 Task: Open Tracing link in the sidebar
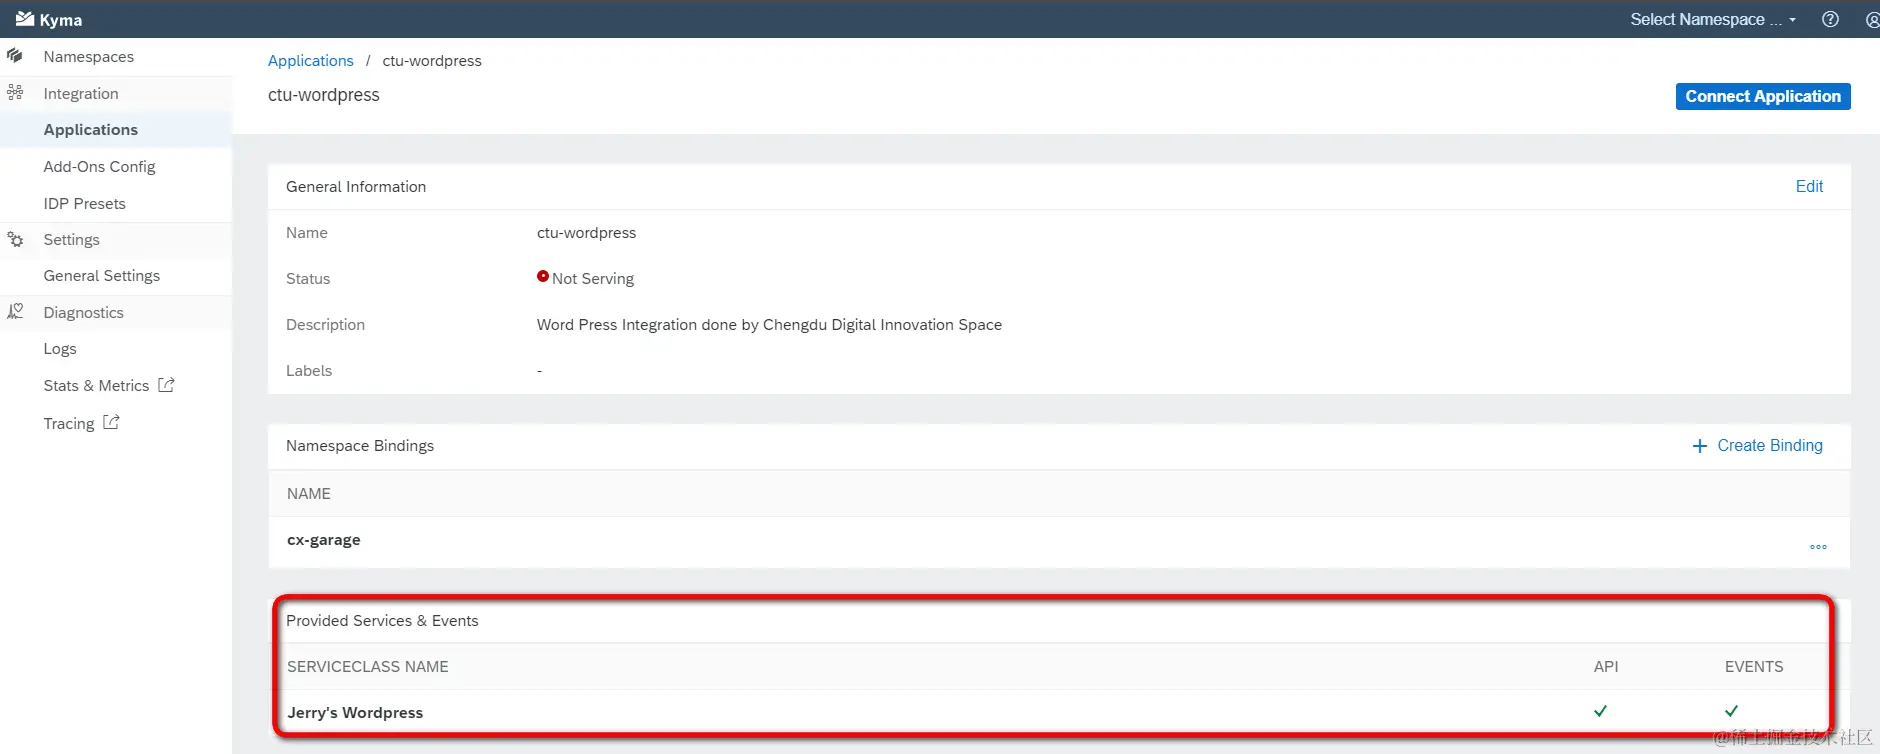pos(69,424)
